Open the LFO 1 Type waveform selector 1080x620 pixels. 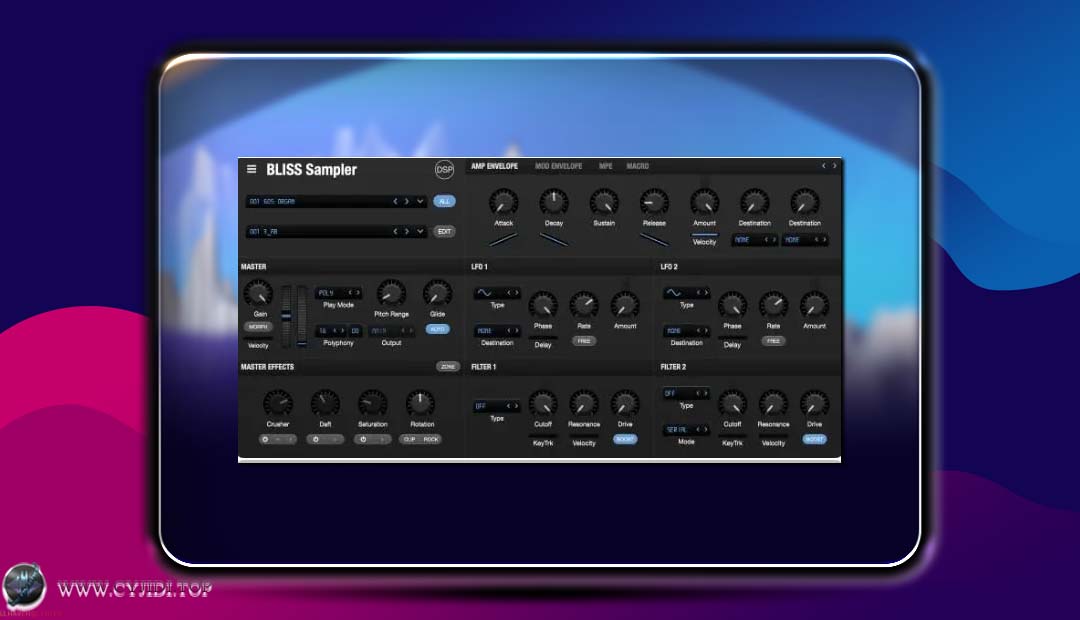tap(497, 293)
